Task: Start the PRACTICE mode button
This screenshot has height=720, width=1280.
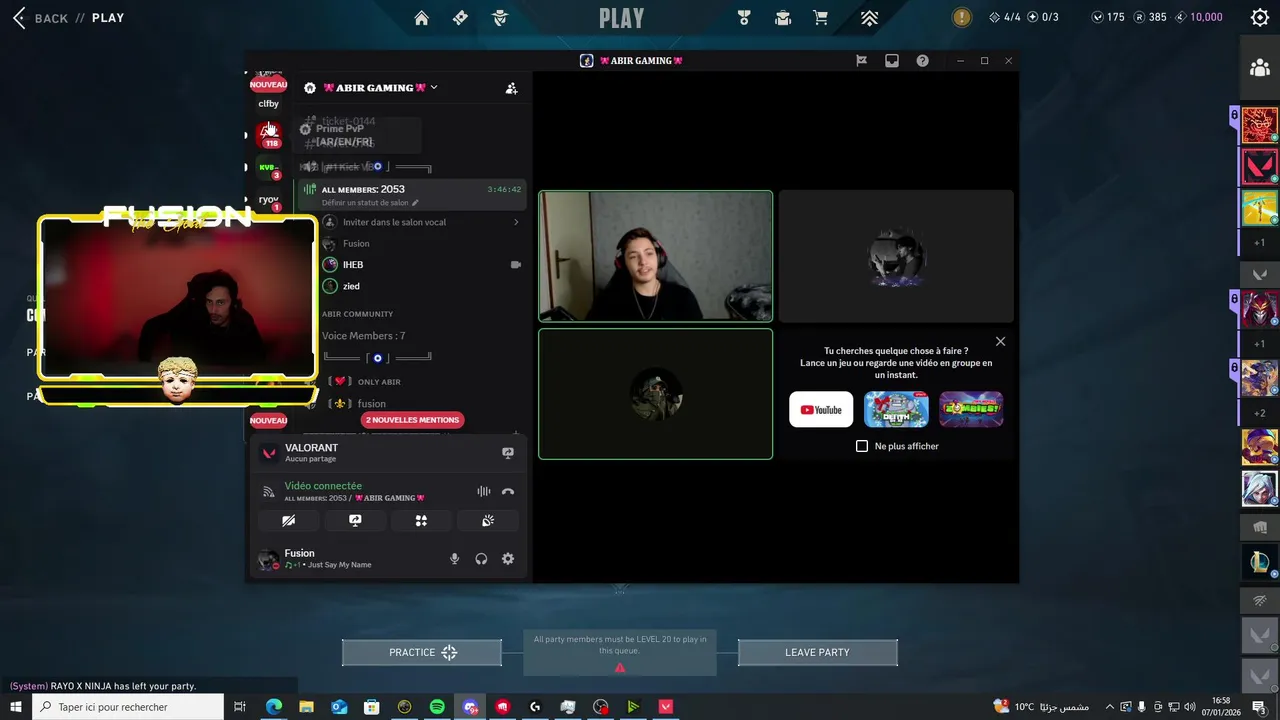Action: (422, 653)
